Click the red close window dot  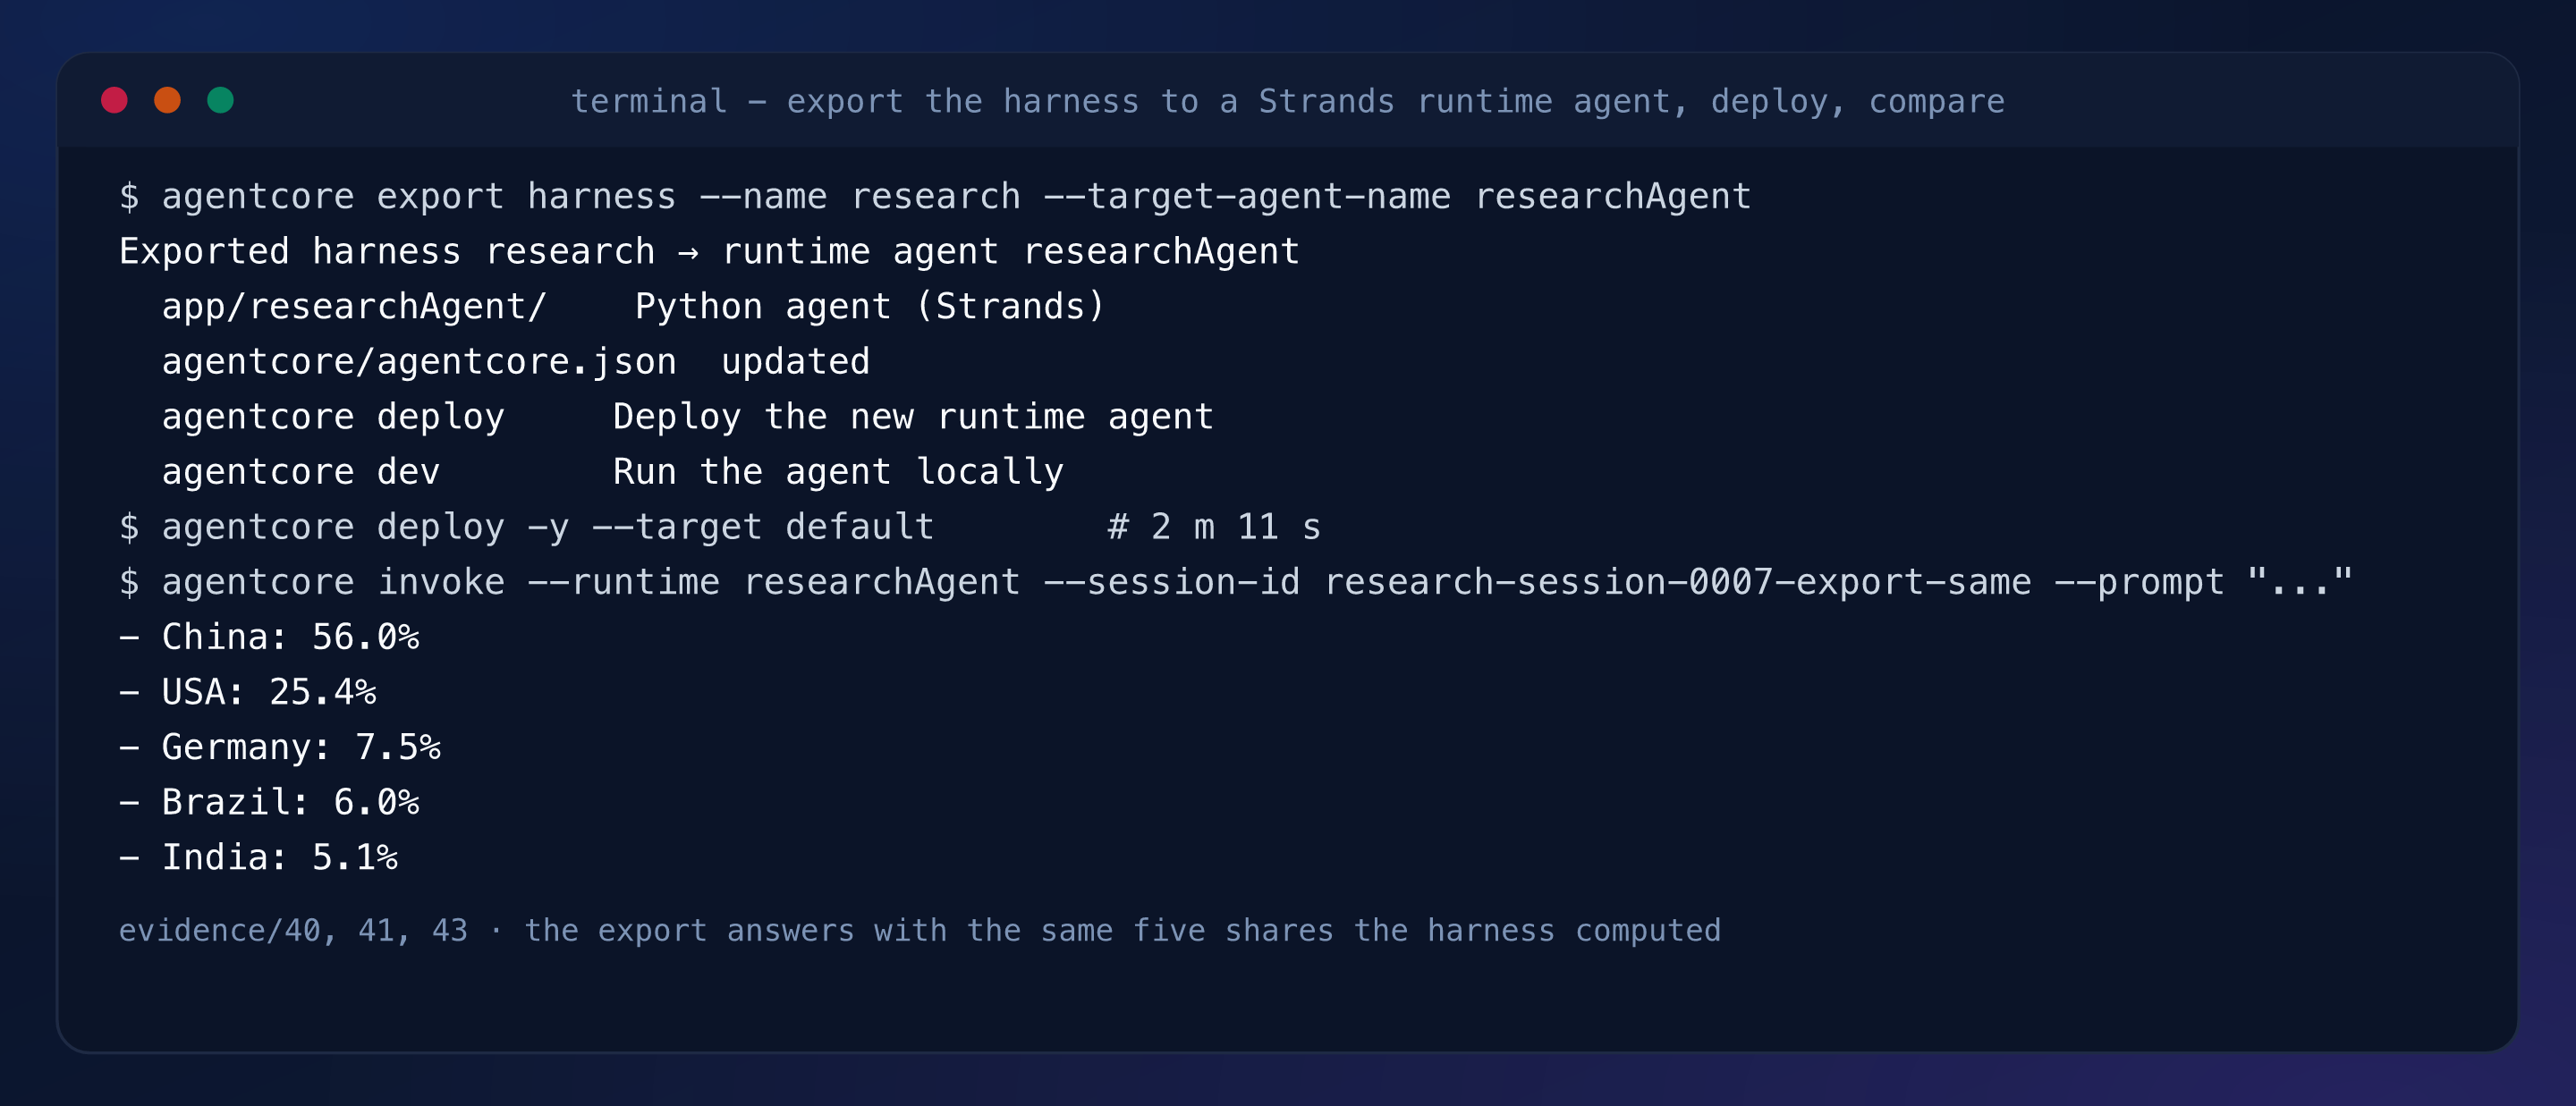(x=114, y=100)
